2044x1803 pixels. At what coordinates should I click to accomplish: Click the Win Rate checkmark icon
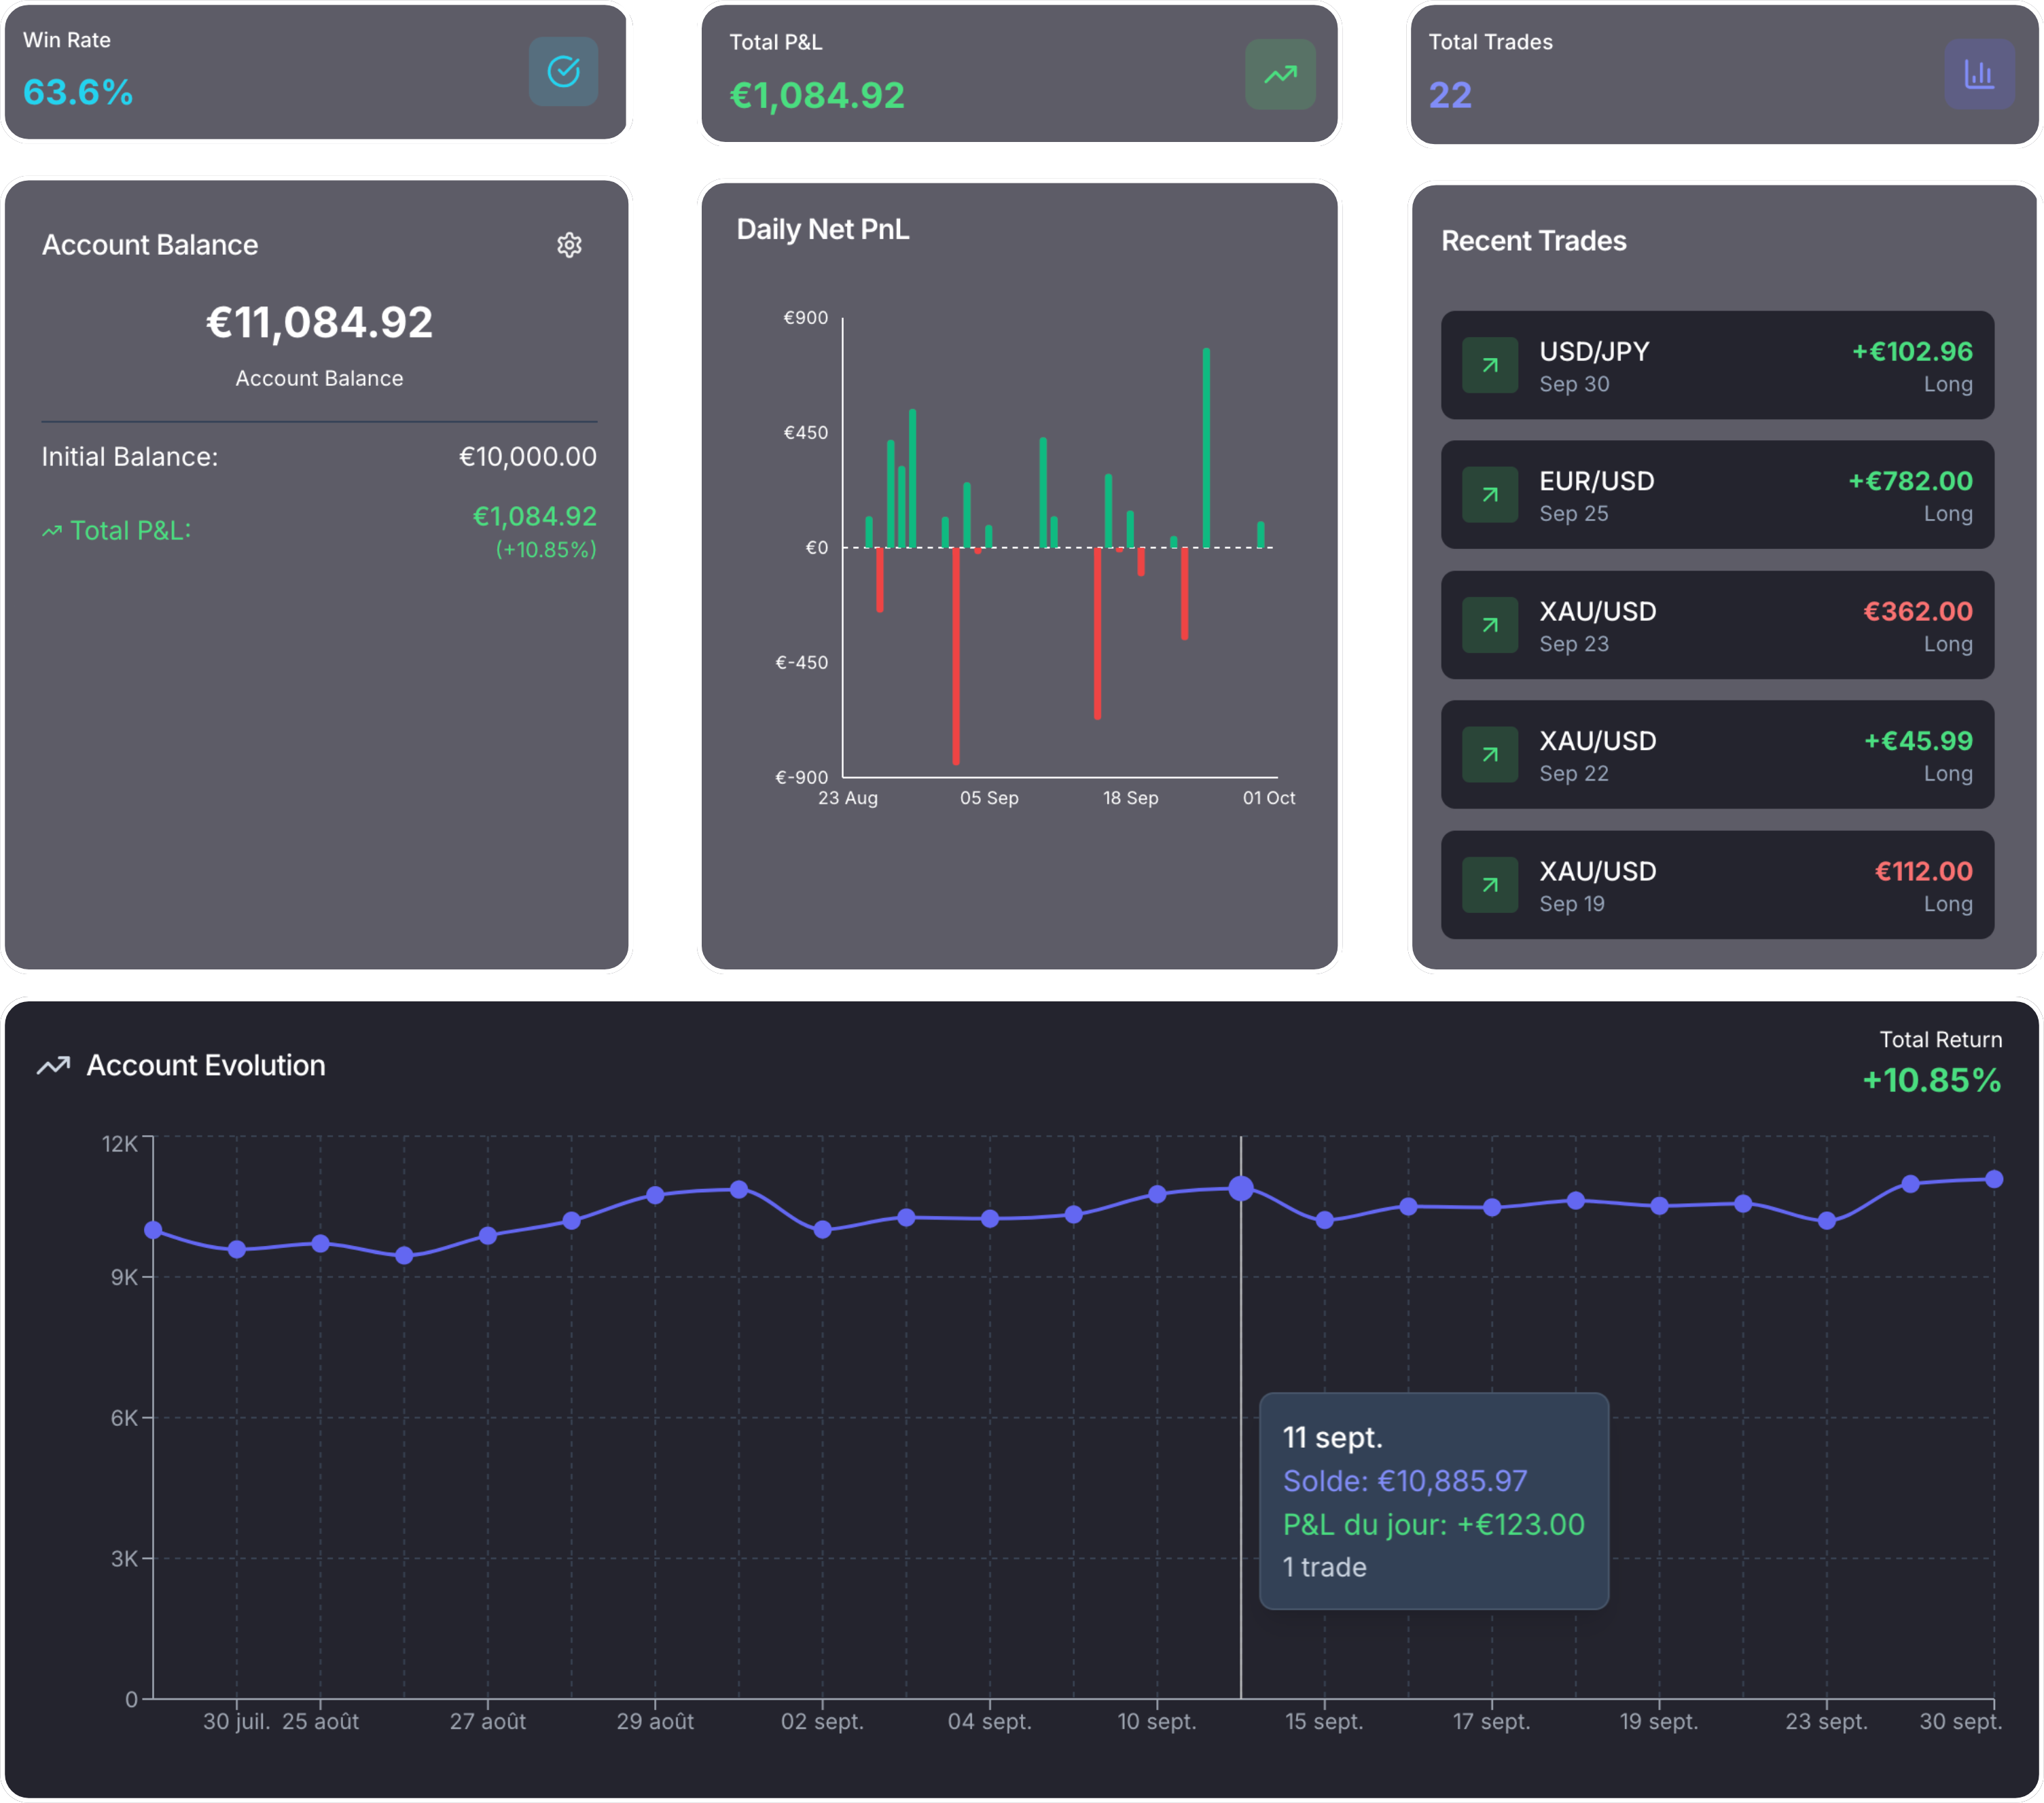point(563,71)
